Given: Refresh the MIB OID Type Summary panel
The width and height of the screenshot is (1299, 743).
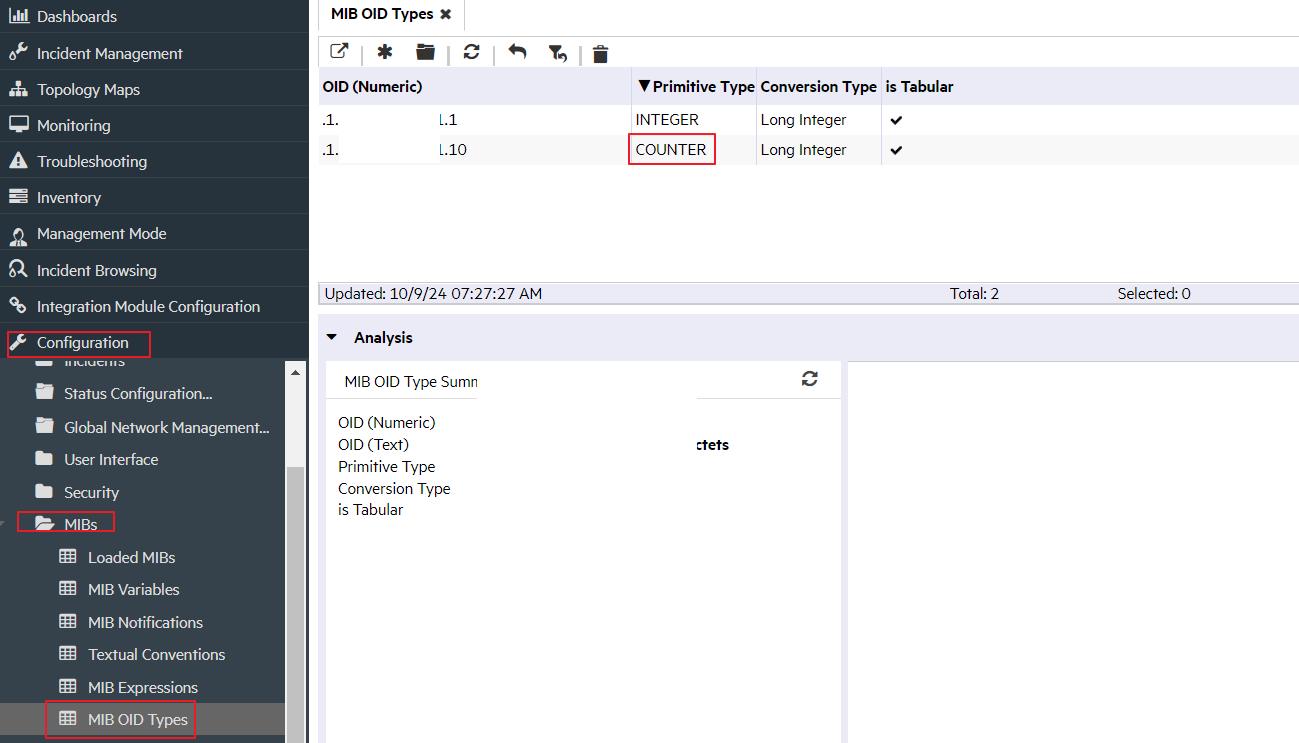Looking at the screenshot, I should 810,379.
